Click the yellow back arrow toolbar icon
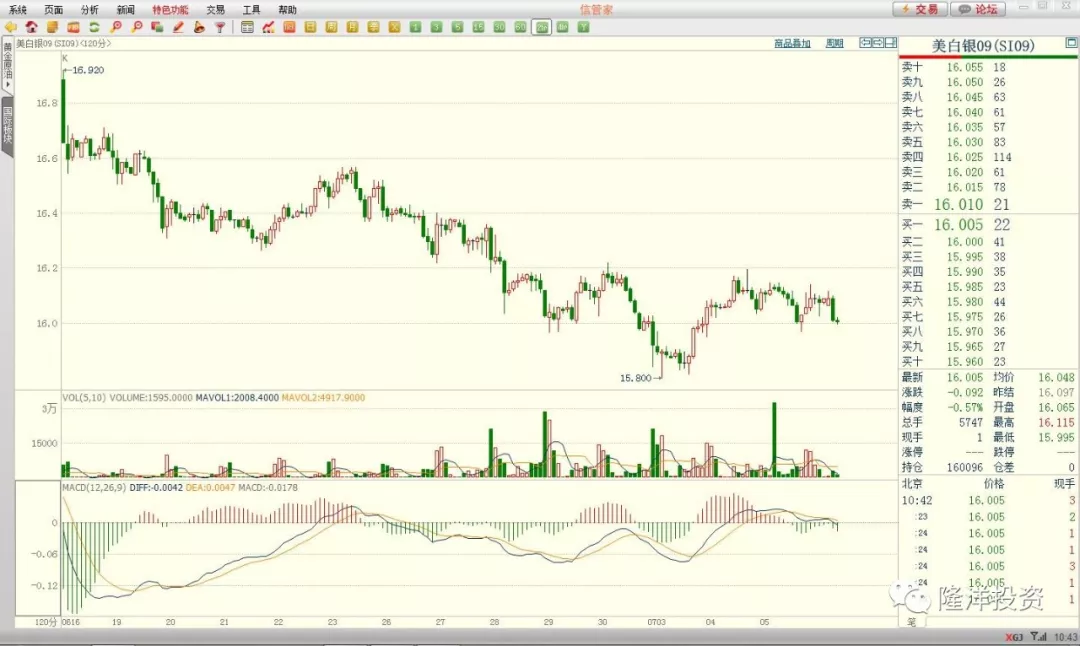This screenshot has width=1080, height=646. point(10,27)
